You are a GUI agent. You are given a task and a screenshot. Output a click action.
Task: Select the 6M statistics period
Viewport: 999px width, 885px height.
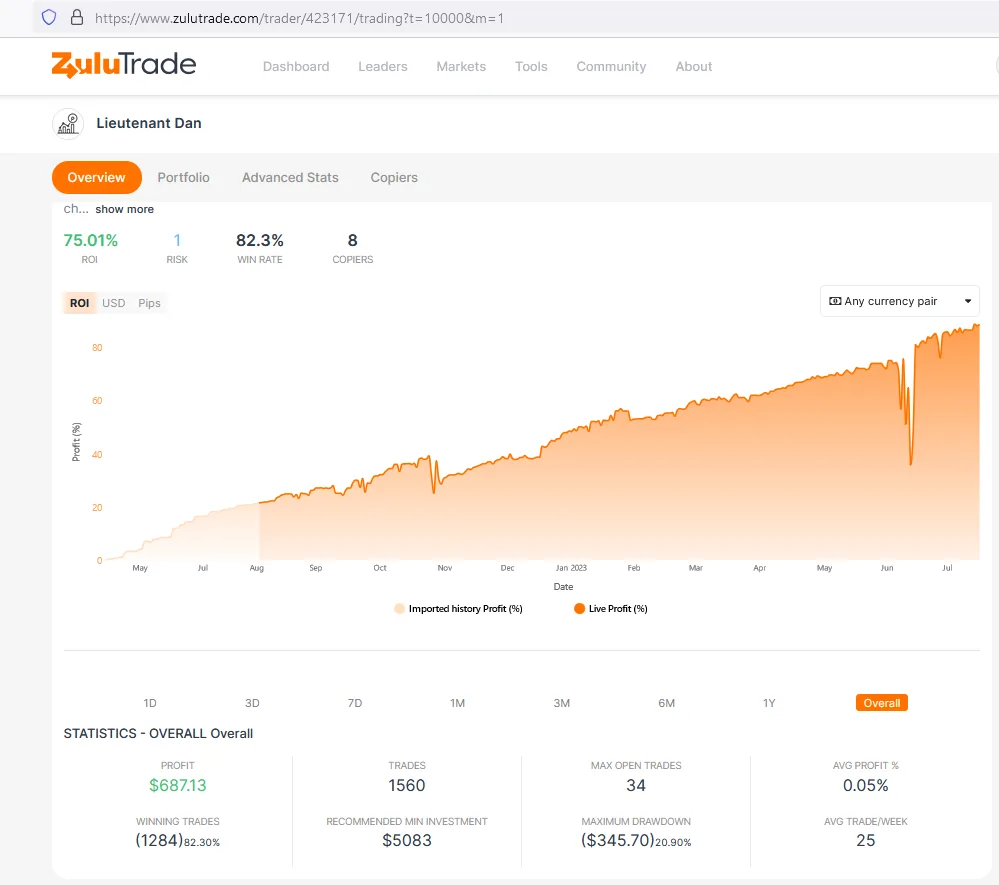(x=666, y=703)
